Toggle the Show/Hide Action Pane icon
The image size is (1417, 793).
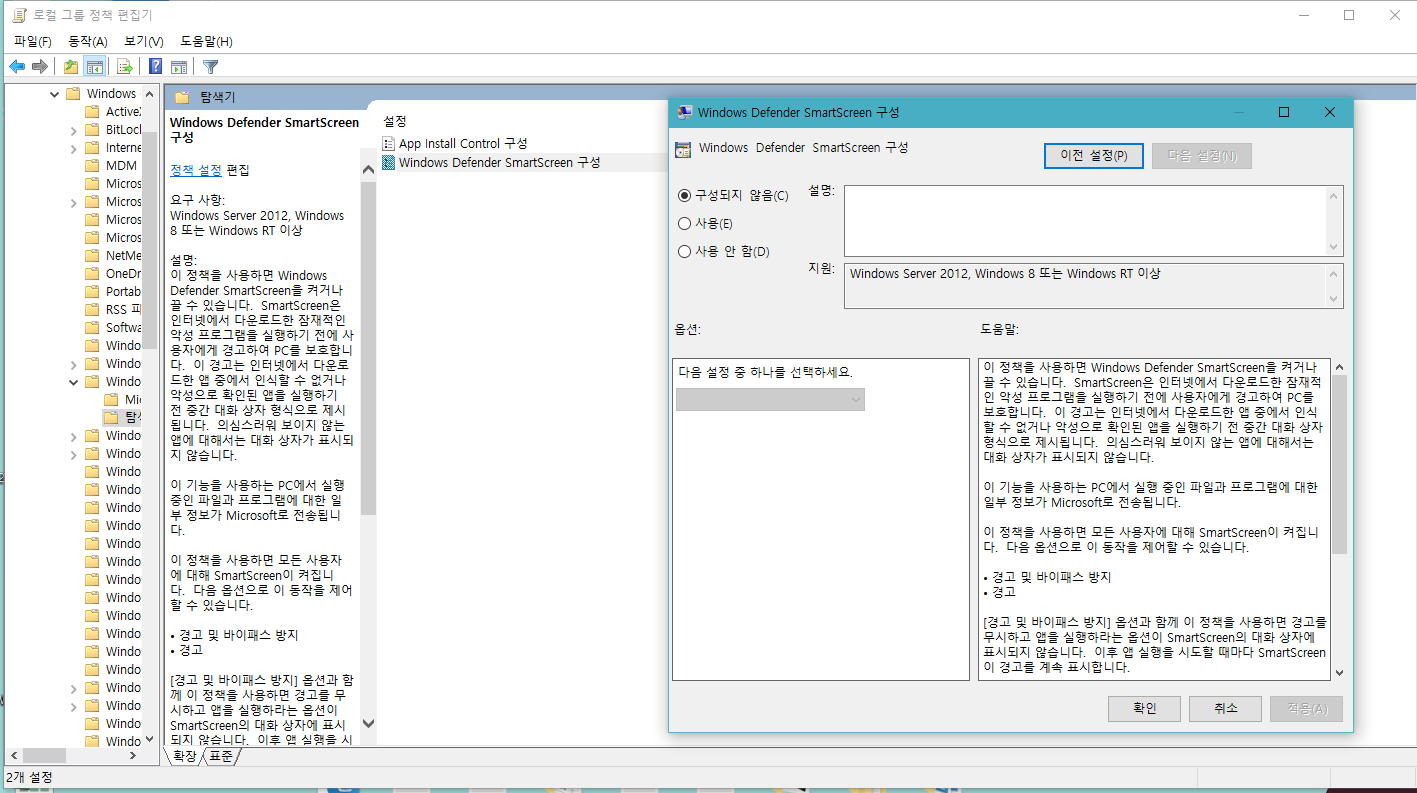pos(179,67)
